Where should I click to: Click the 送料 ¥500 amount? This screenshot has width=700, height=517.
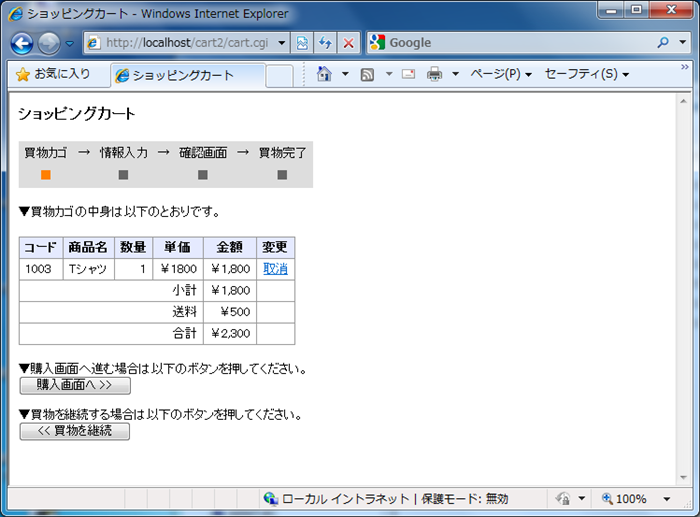coord(235,312)
